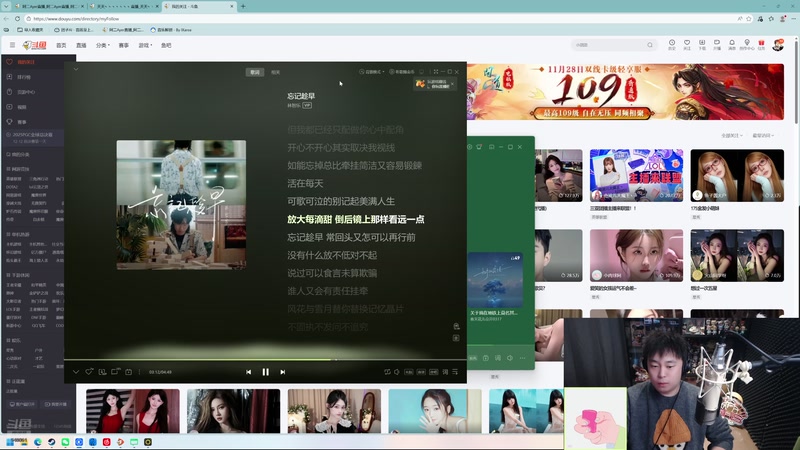Click volume icon in green mini window
Viewport: 800px width, 450px height.
click(x=510, y=358)
